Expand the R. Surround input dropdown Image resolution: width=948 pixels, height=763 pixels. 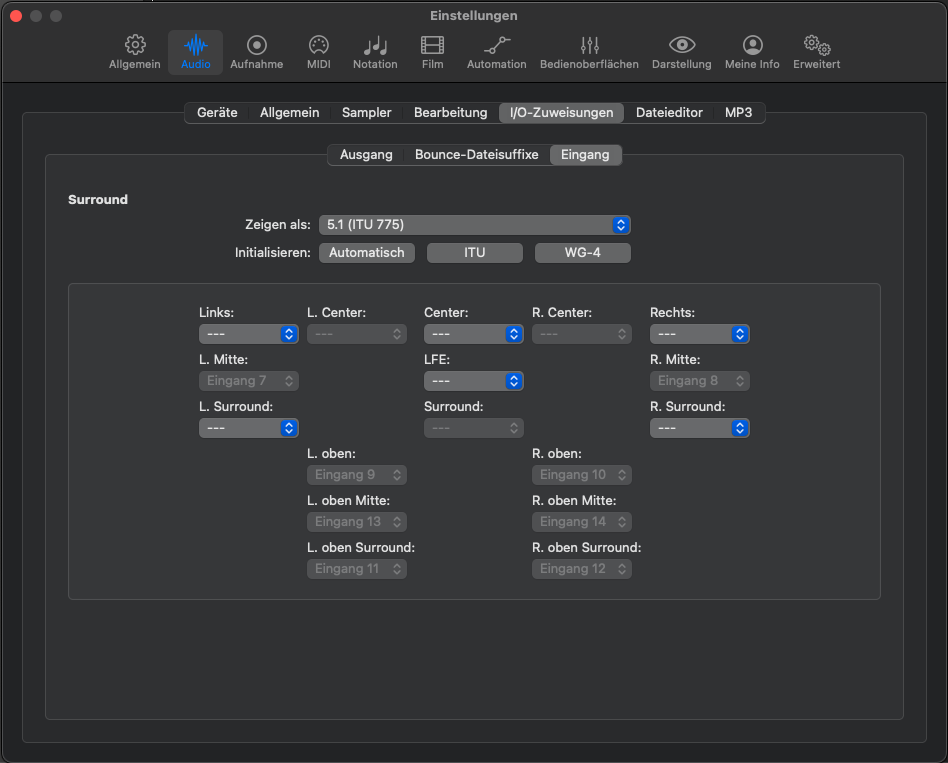point(699,428)
